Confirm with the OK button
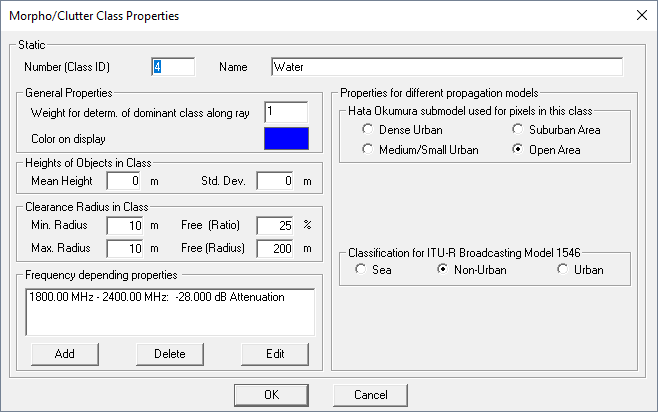This screenshot has height=412, width=658. click(x=271, y=394)
